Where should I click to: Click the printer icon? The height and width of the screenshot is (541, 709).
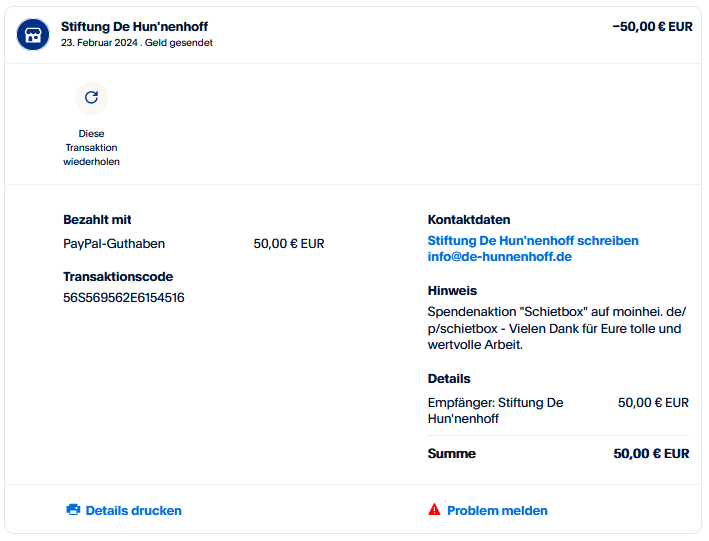pyautogui.click(x=73, y=509)
